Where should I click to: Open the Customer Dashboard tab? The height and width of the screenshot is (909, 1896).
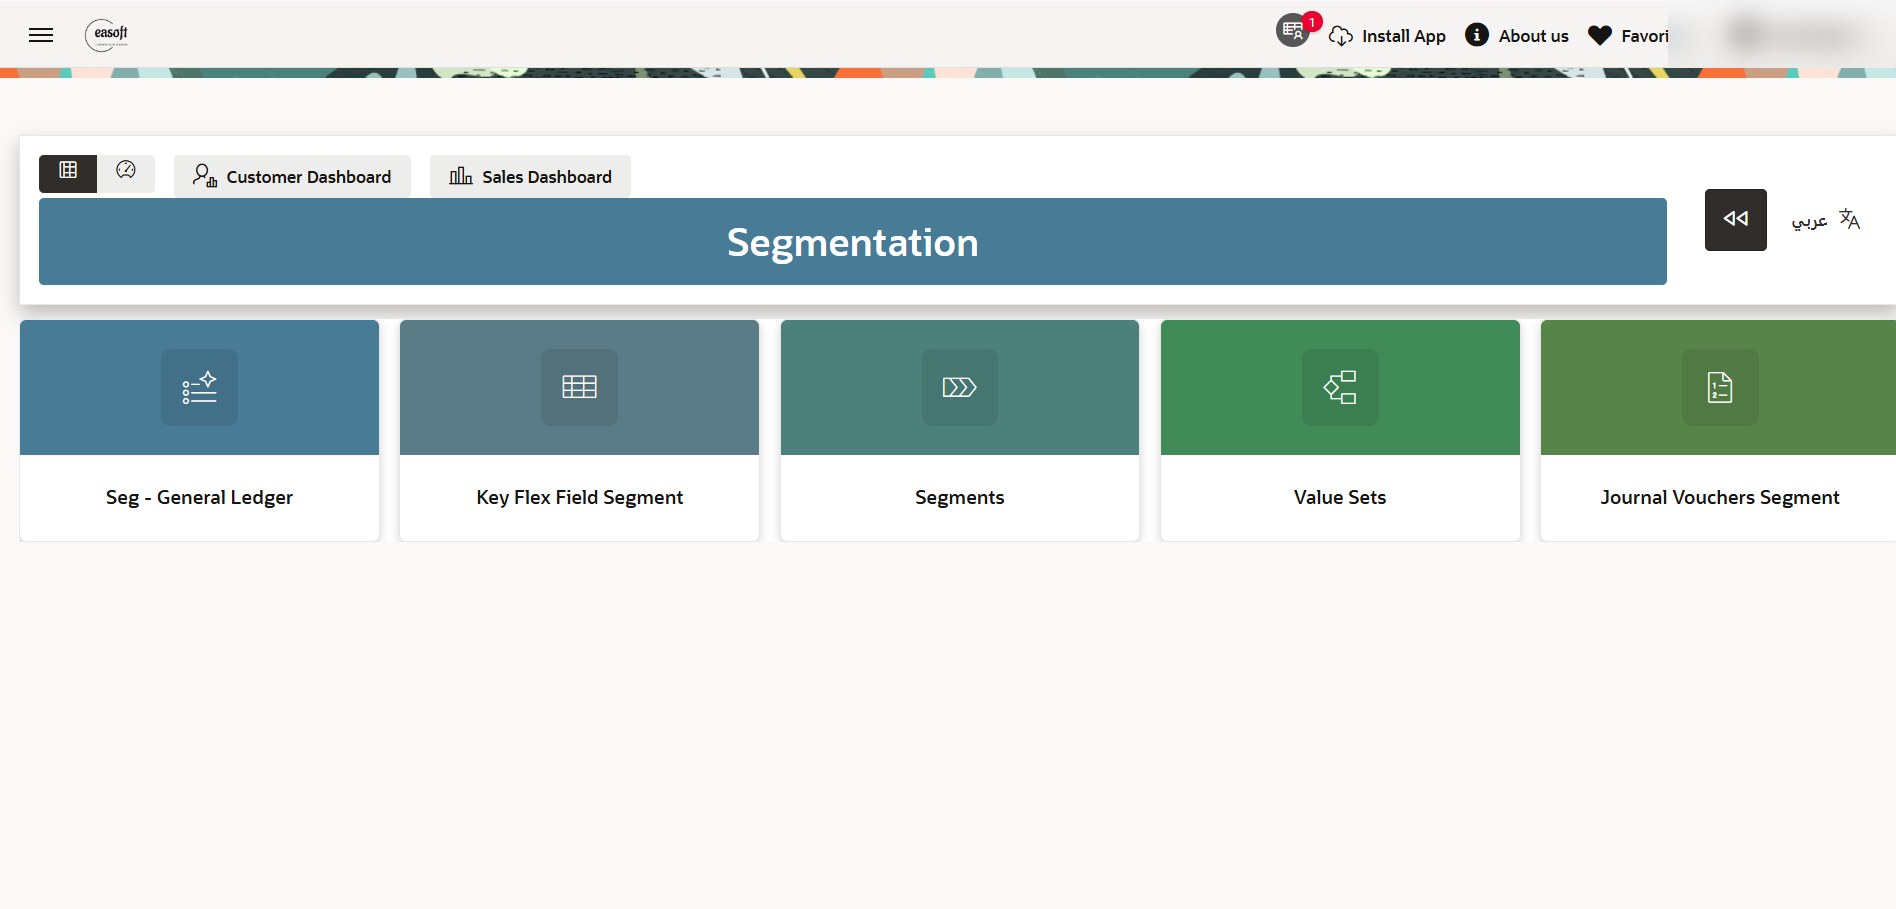pos(292,176)
